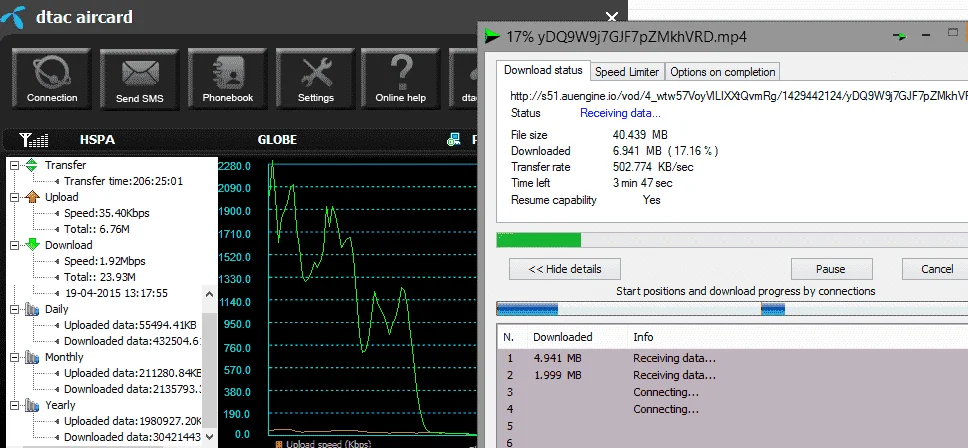968x448 pixels.
Task: Select connection row 4
Action: (733, 409)
